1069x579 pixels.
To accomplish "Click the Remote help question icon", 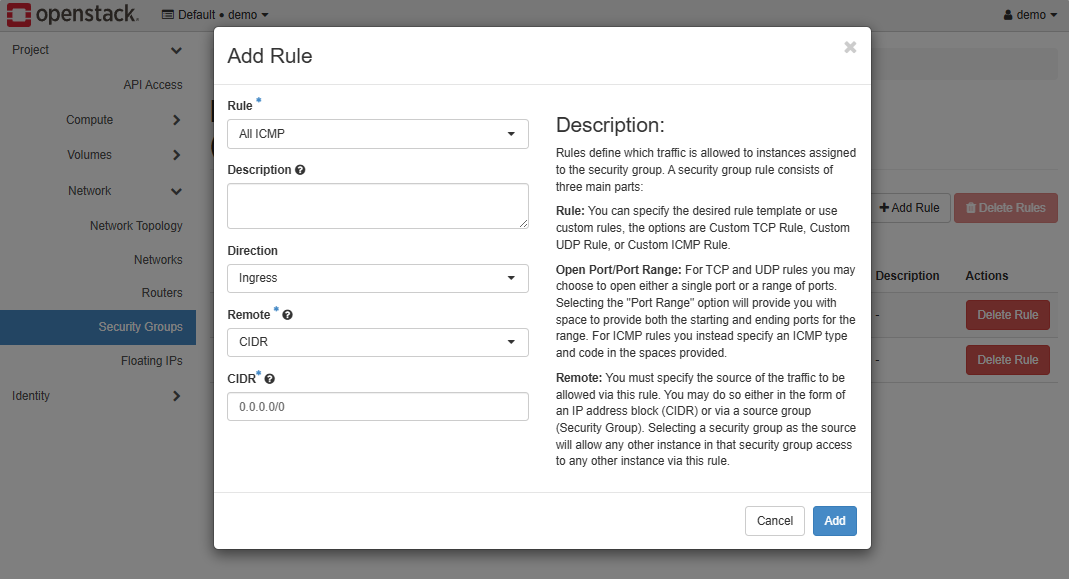I will (288, 315).
